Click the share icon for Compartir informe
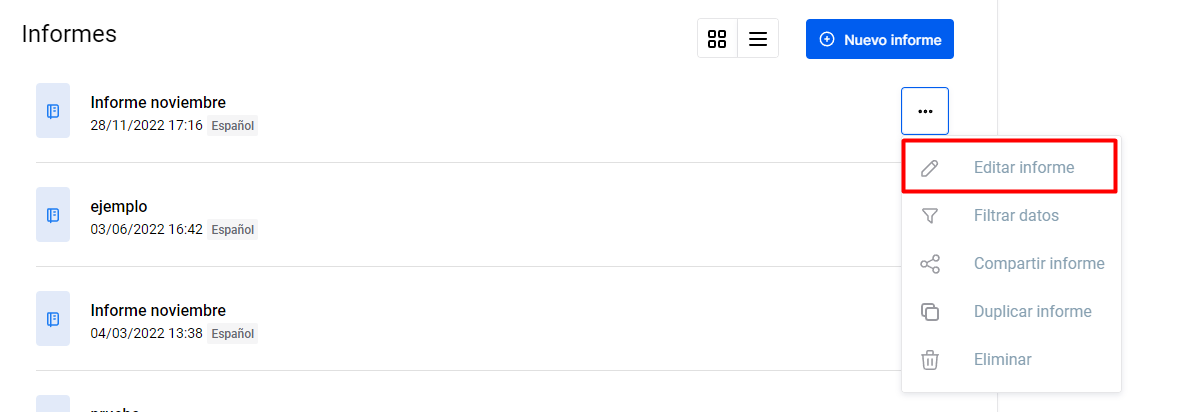Screen dimensions: 1177x412 click(x=929, y=264)
